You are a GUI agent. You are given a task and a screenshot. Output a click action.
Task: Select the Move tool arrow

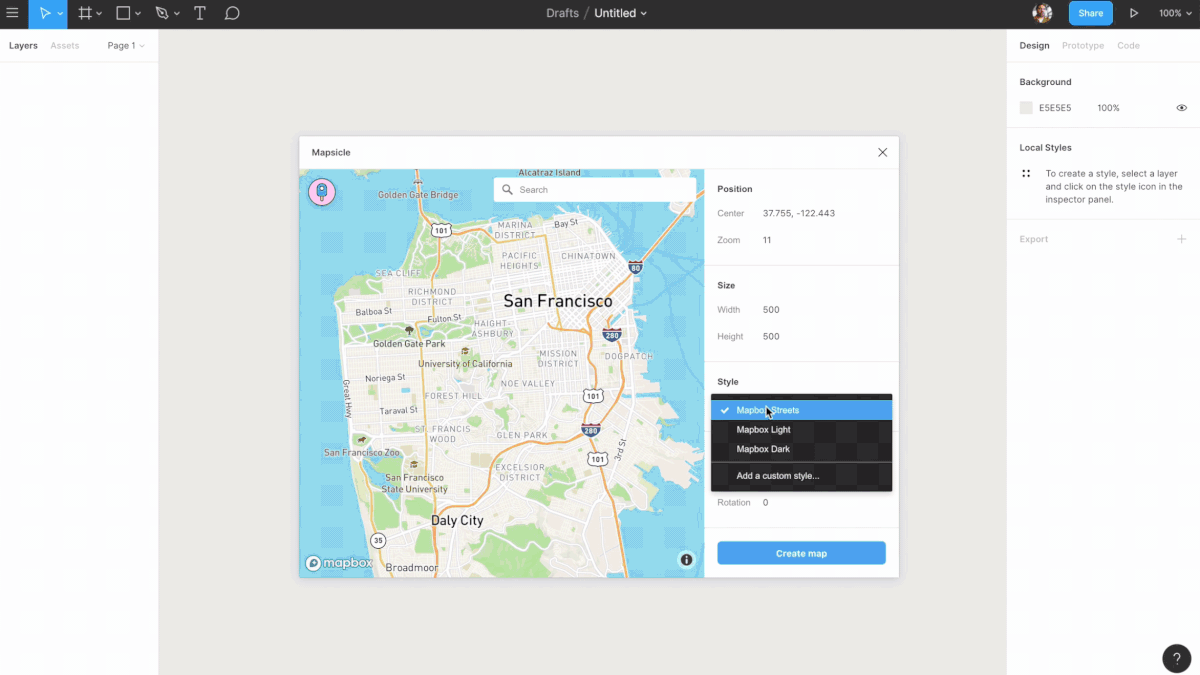pyautogui.click(x=44, y=14)
